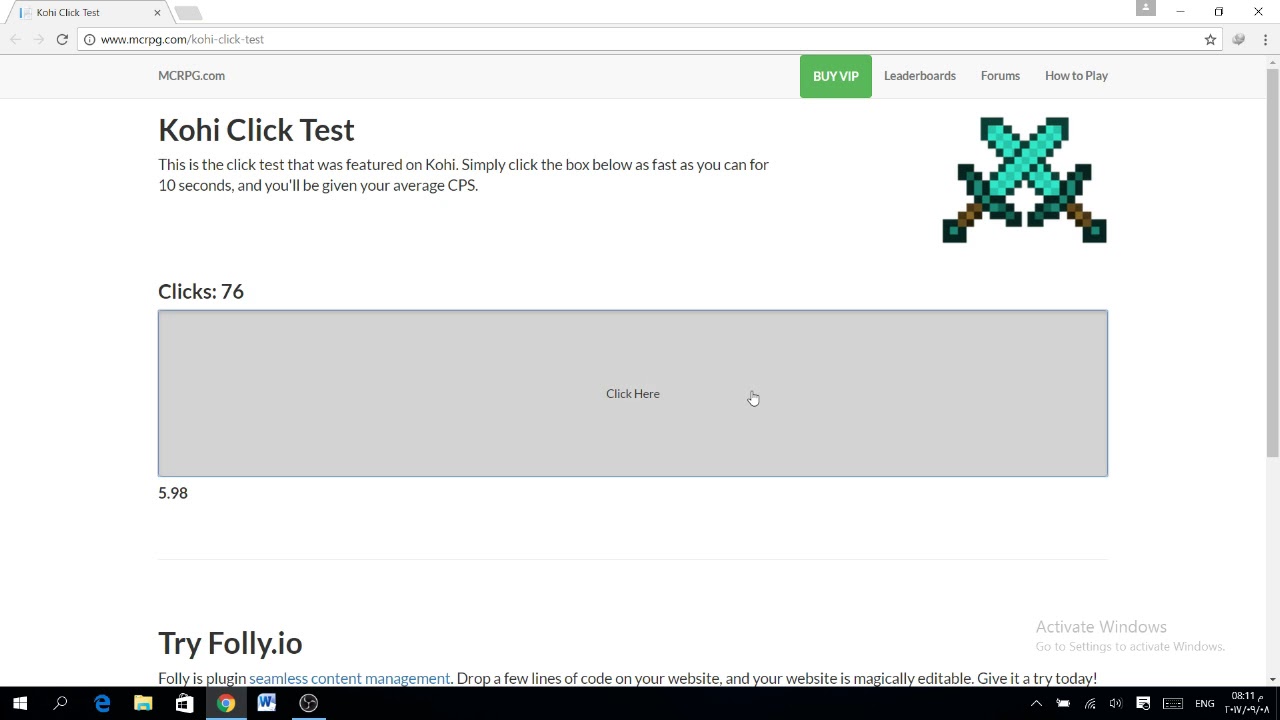Click the scrollbar up arrow
The width and height of the screenshot is (1280, 720).
1272,63
